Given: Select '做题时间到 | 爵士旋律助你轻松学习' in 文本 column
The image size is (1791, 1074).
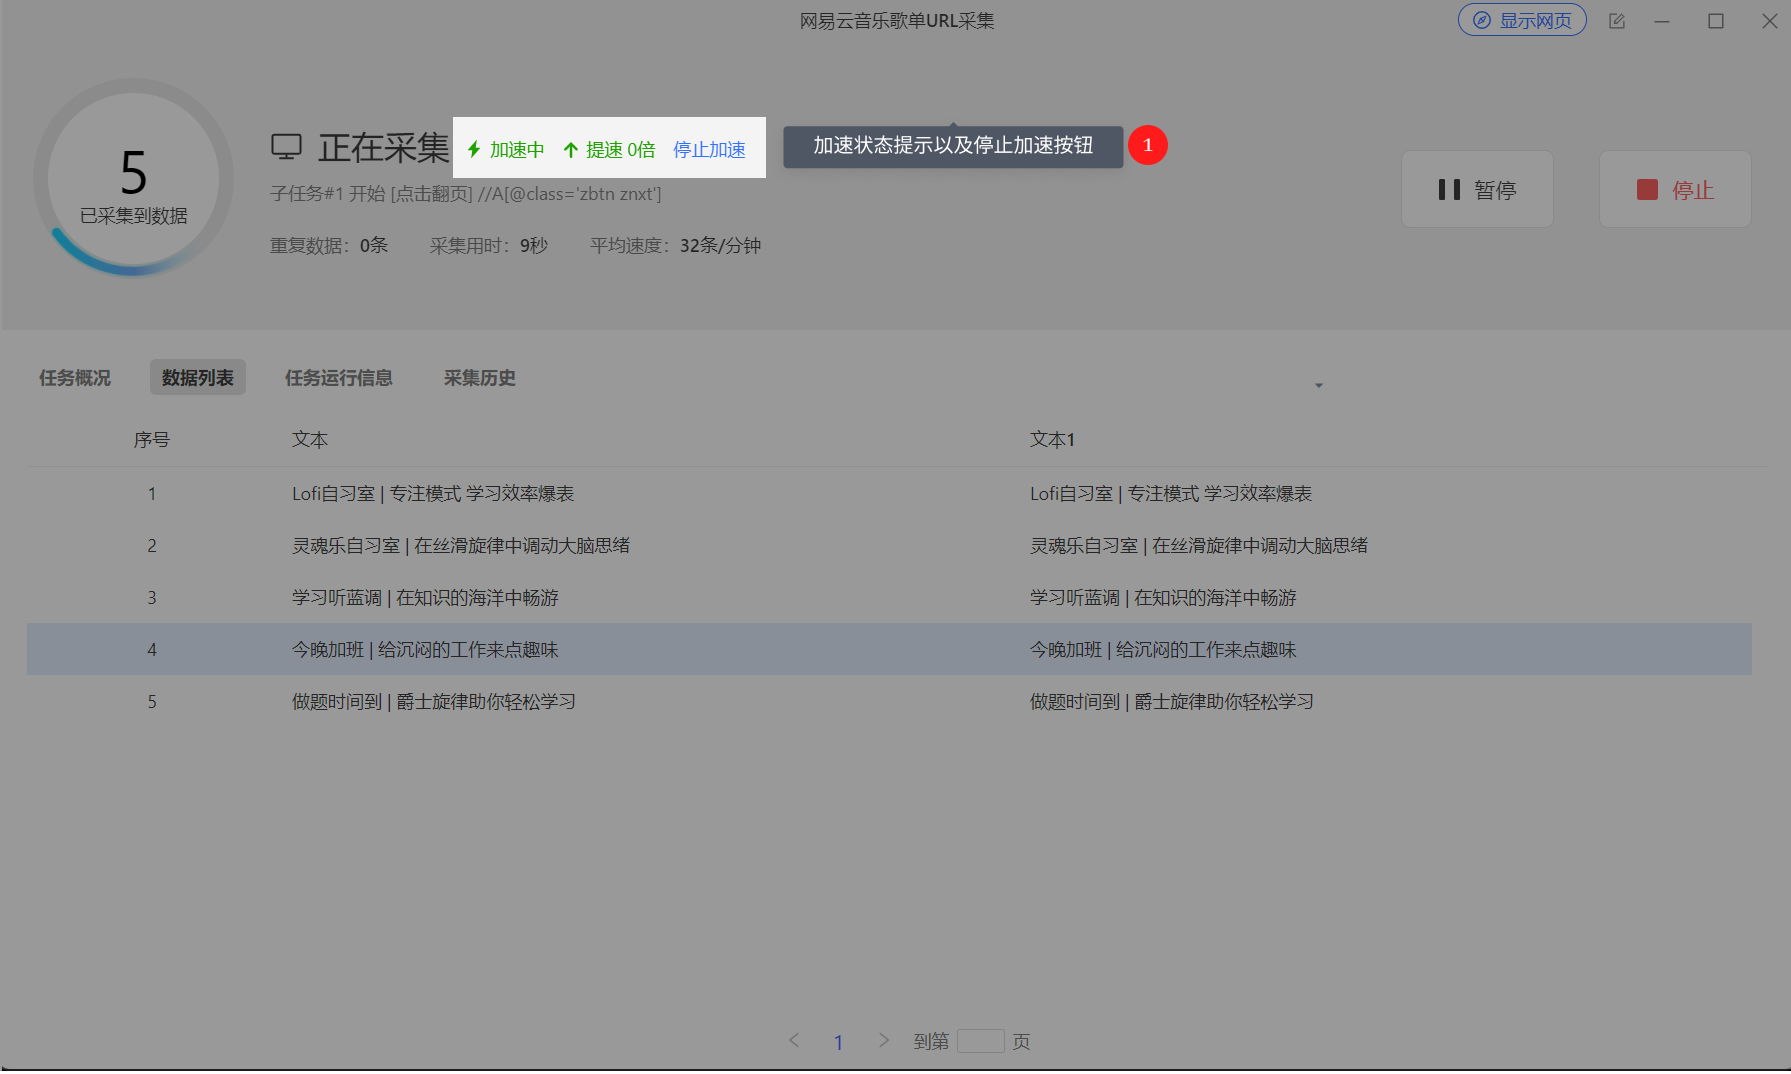Looking at the screenshot, I should pos(434,701).
